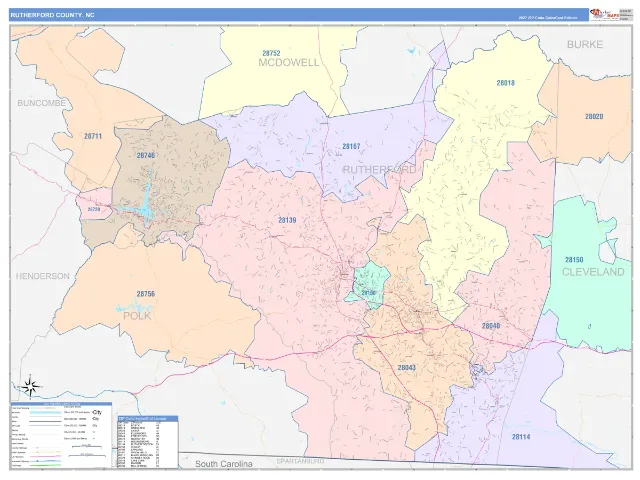The image size is (640, 480).
Task: Click the "RUTHERFORD COUNTY, NC" map title
Action: coord(52,15)
